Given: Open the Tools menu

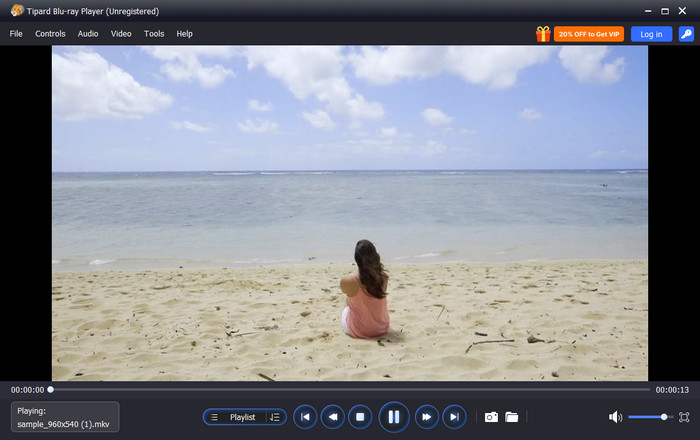Looking at the screenshot, I should pos(154,34).
